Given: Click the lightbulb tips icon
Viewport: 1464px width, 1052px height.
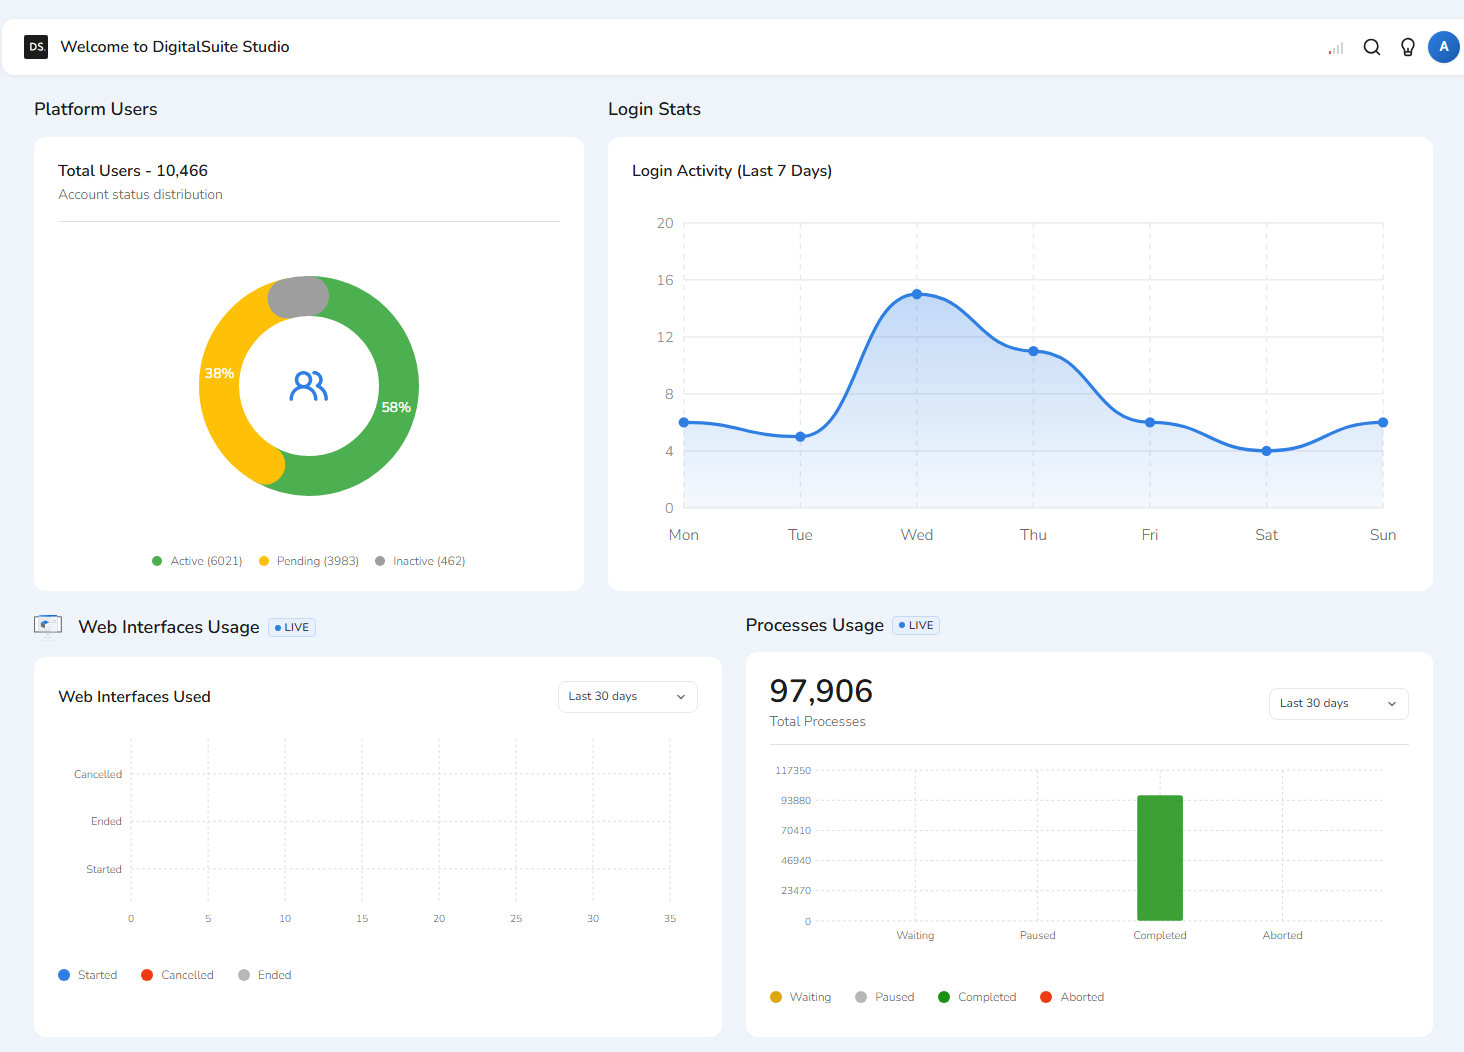Looking at the screenshot, I should pyautogui.click(x=1408, y=47).
